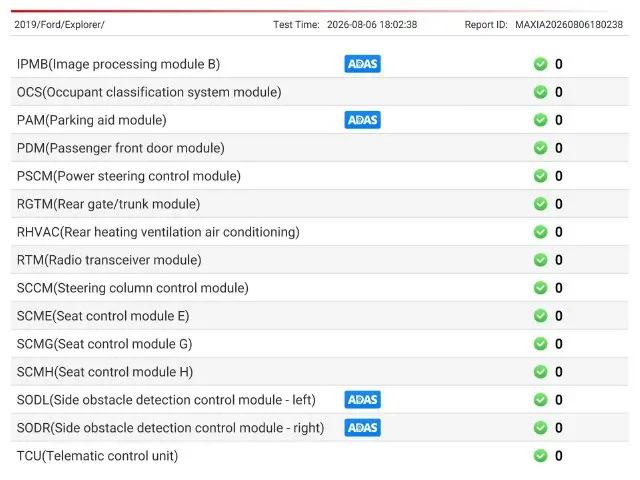Select TCU(Telematic control unit) text

[x=98, y=456]
